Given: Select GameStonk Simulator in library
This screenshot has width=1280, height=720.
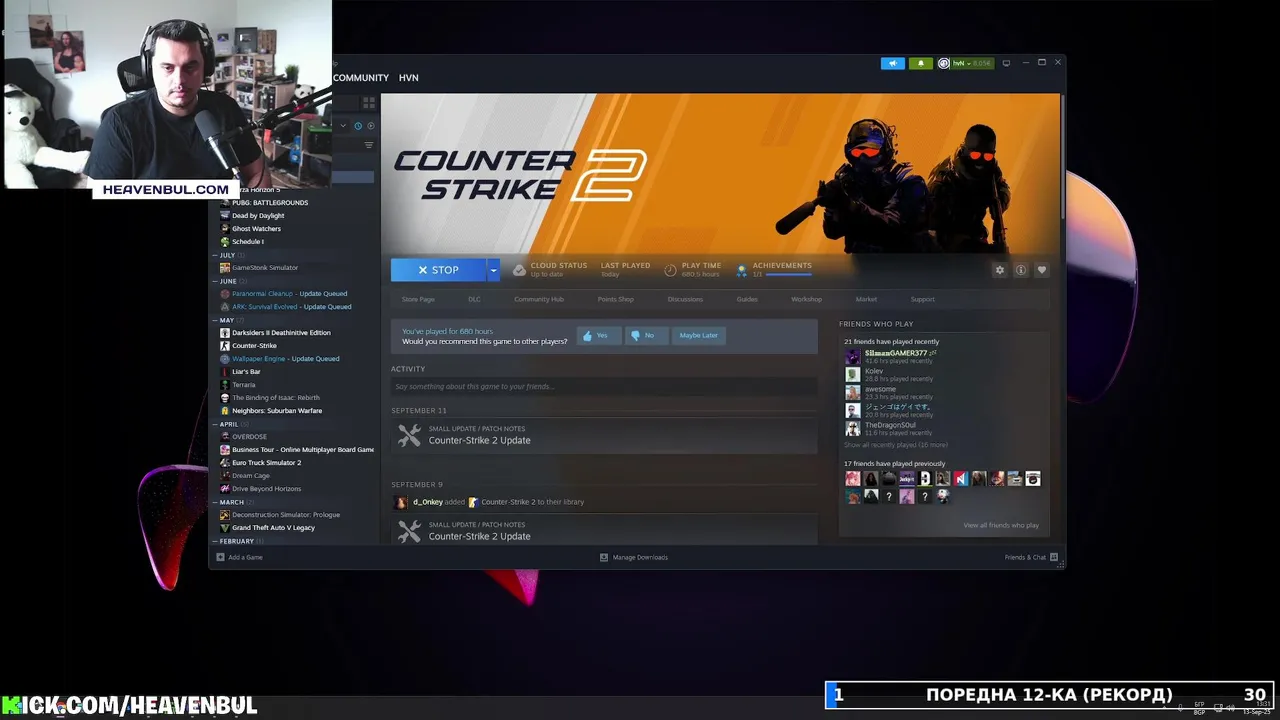Looking at the screenshot, I should pyautogui.click(x=265, y=268).
